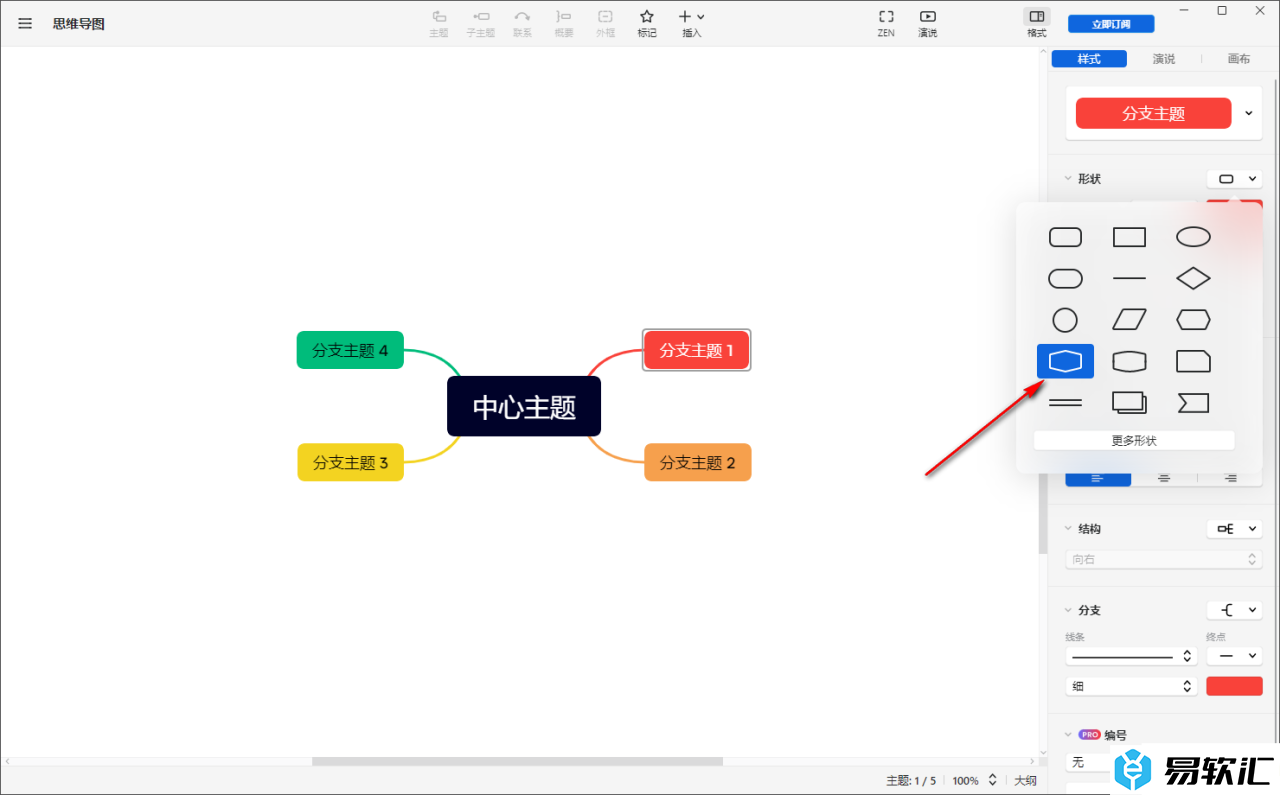Collapse the 分支 section

[1068, 610]
